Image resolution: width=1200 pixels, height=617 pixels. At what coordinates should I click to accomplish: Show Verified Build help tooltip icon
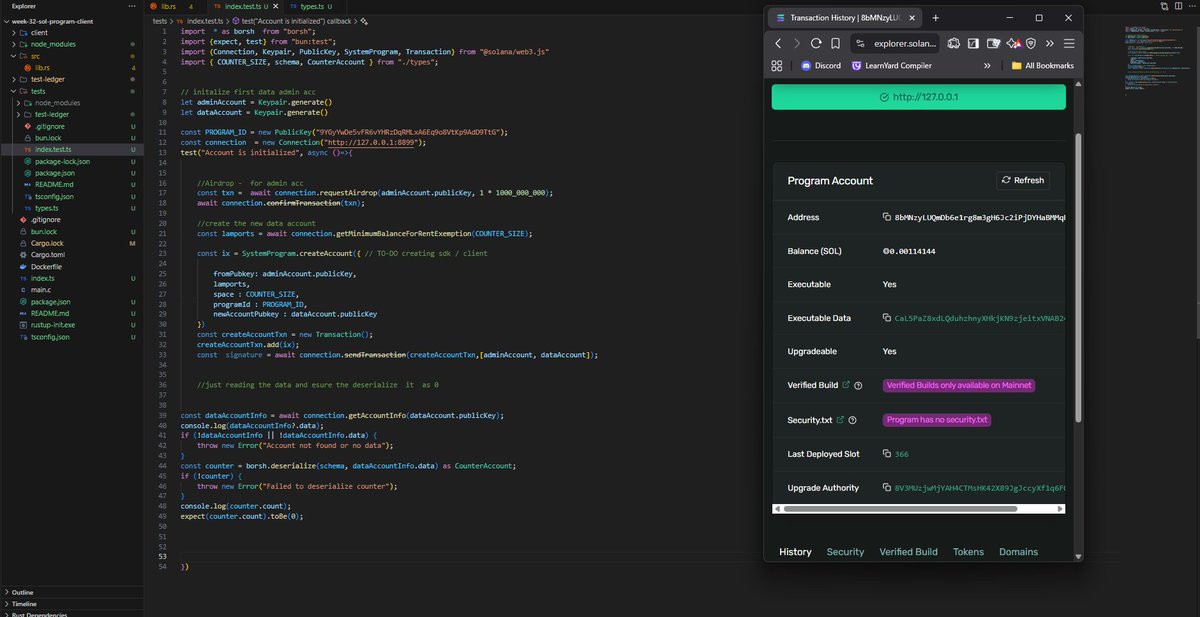coord(858,385)
